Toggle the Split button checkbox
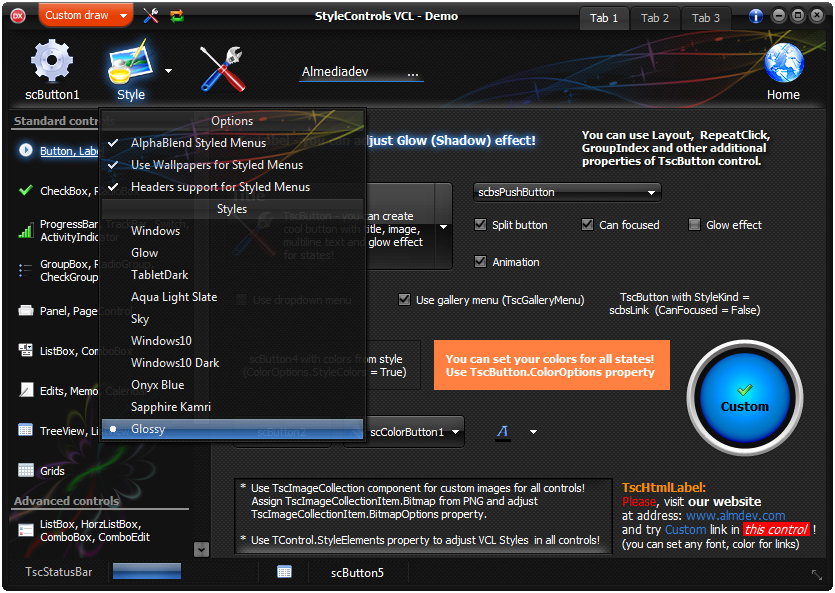 point(480,225)
